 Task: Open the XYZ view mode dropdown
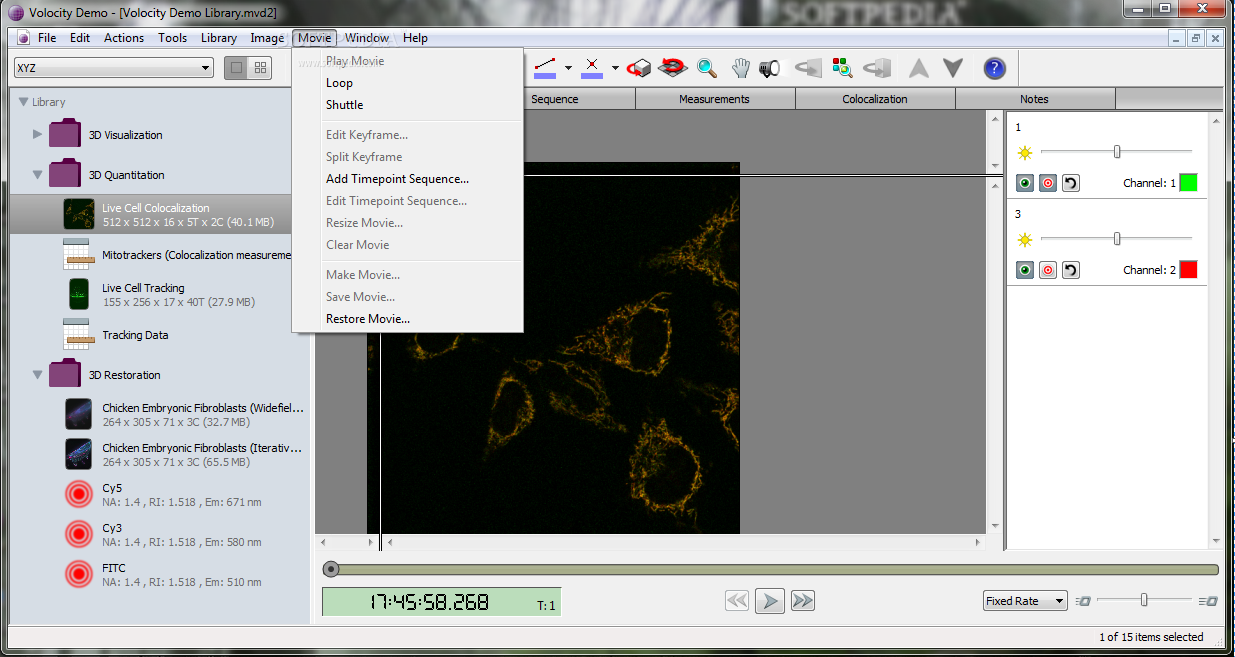point(114,68)
